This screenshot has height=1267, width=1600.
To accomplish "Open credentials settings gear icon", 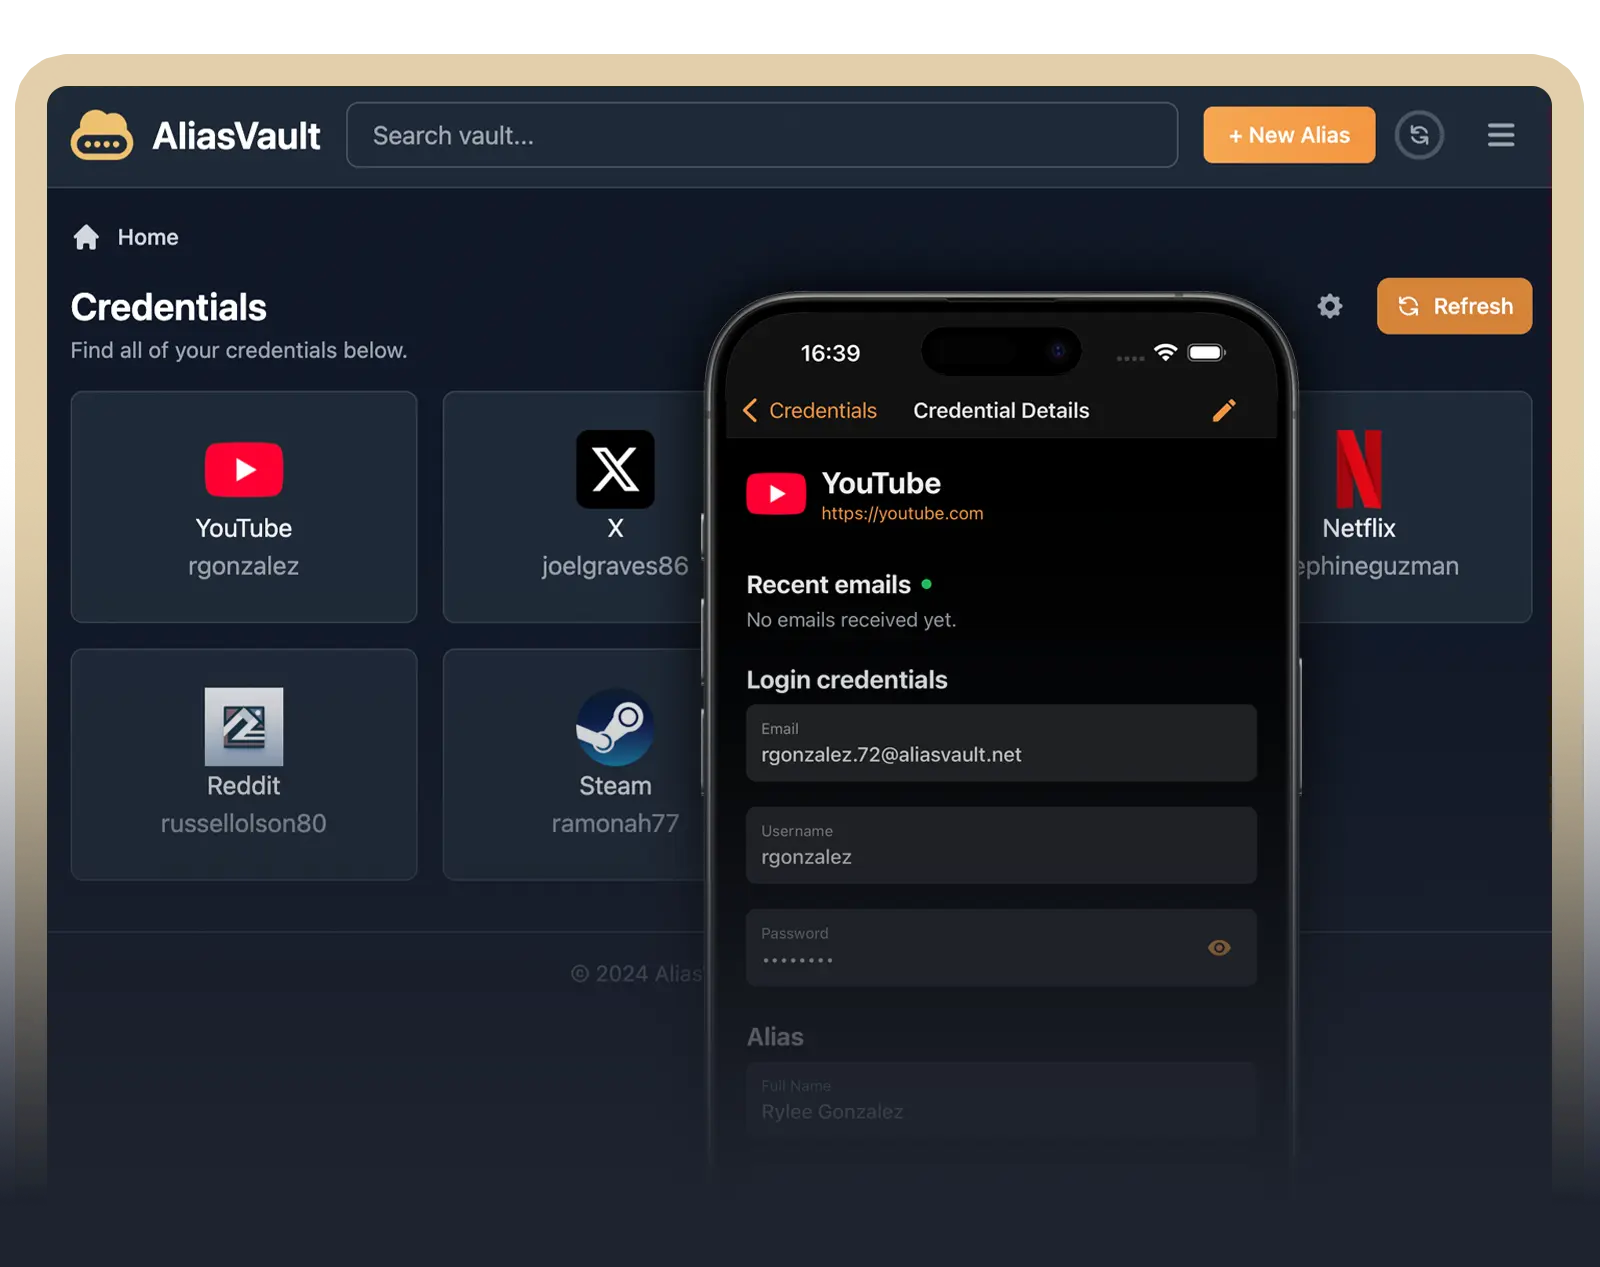I will click(x=1329, y=306).
